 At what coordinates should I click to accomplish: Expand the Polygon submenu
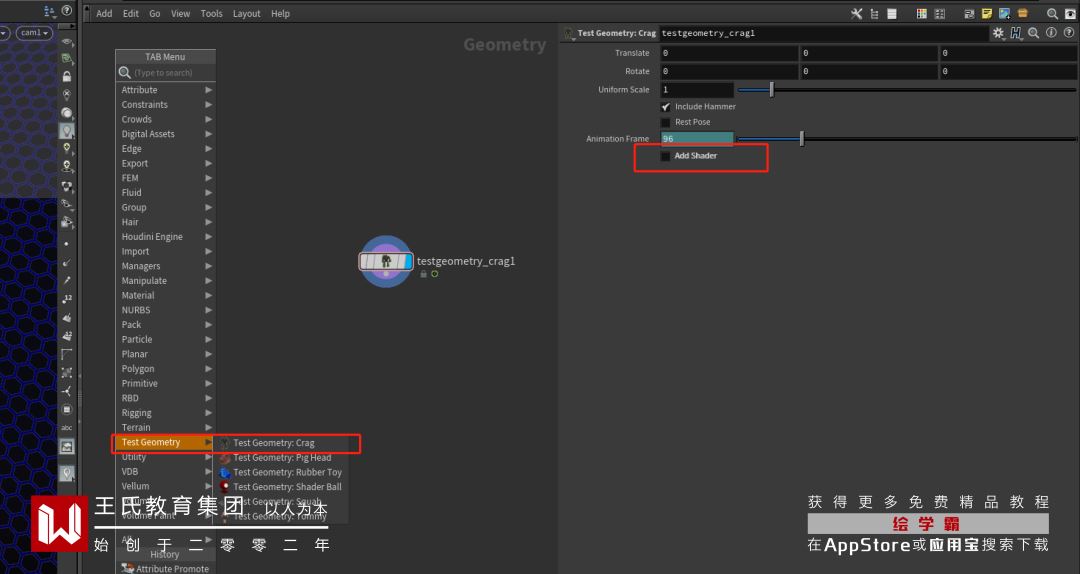click(x=165, y=369)
